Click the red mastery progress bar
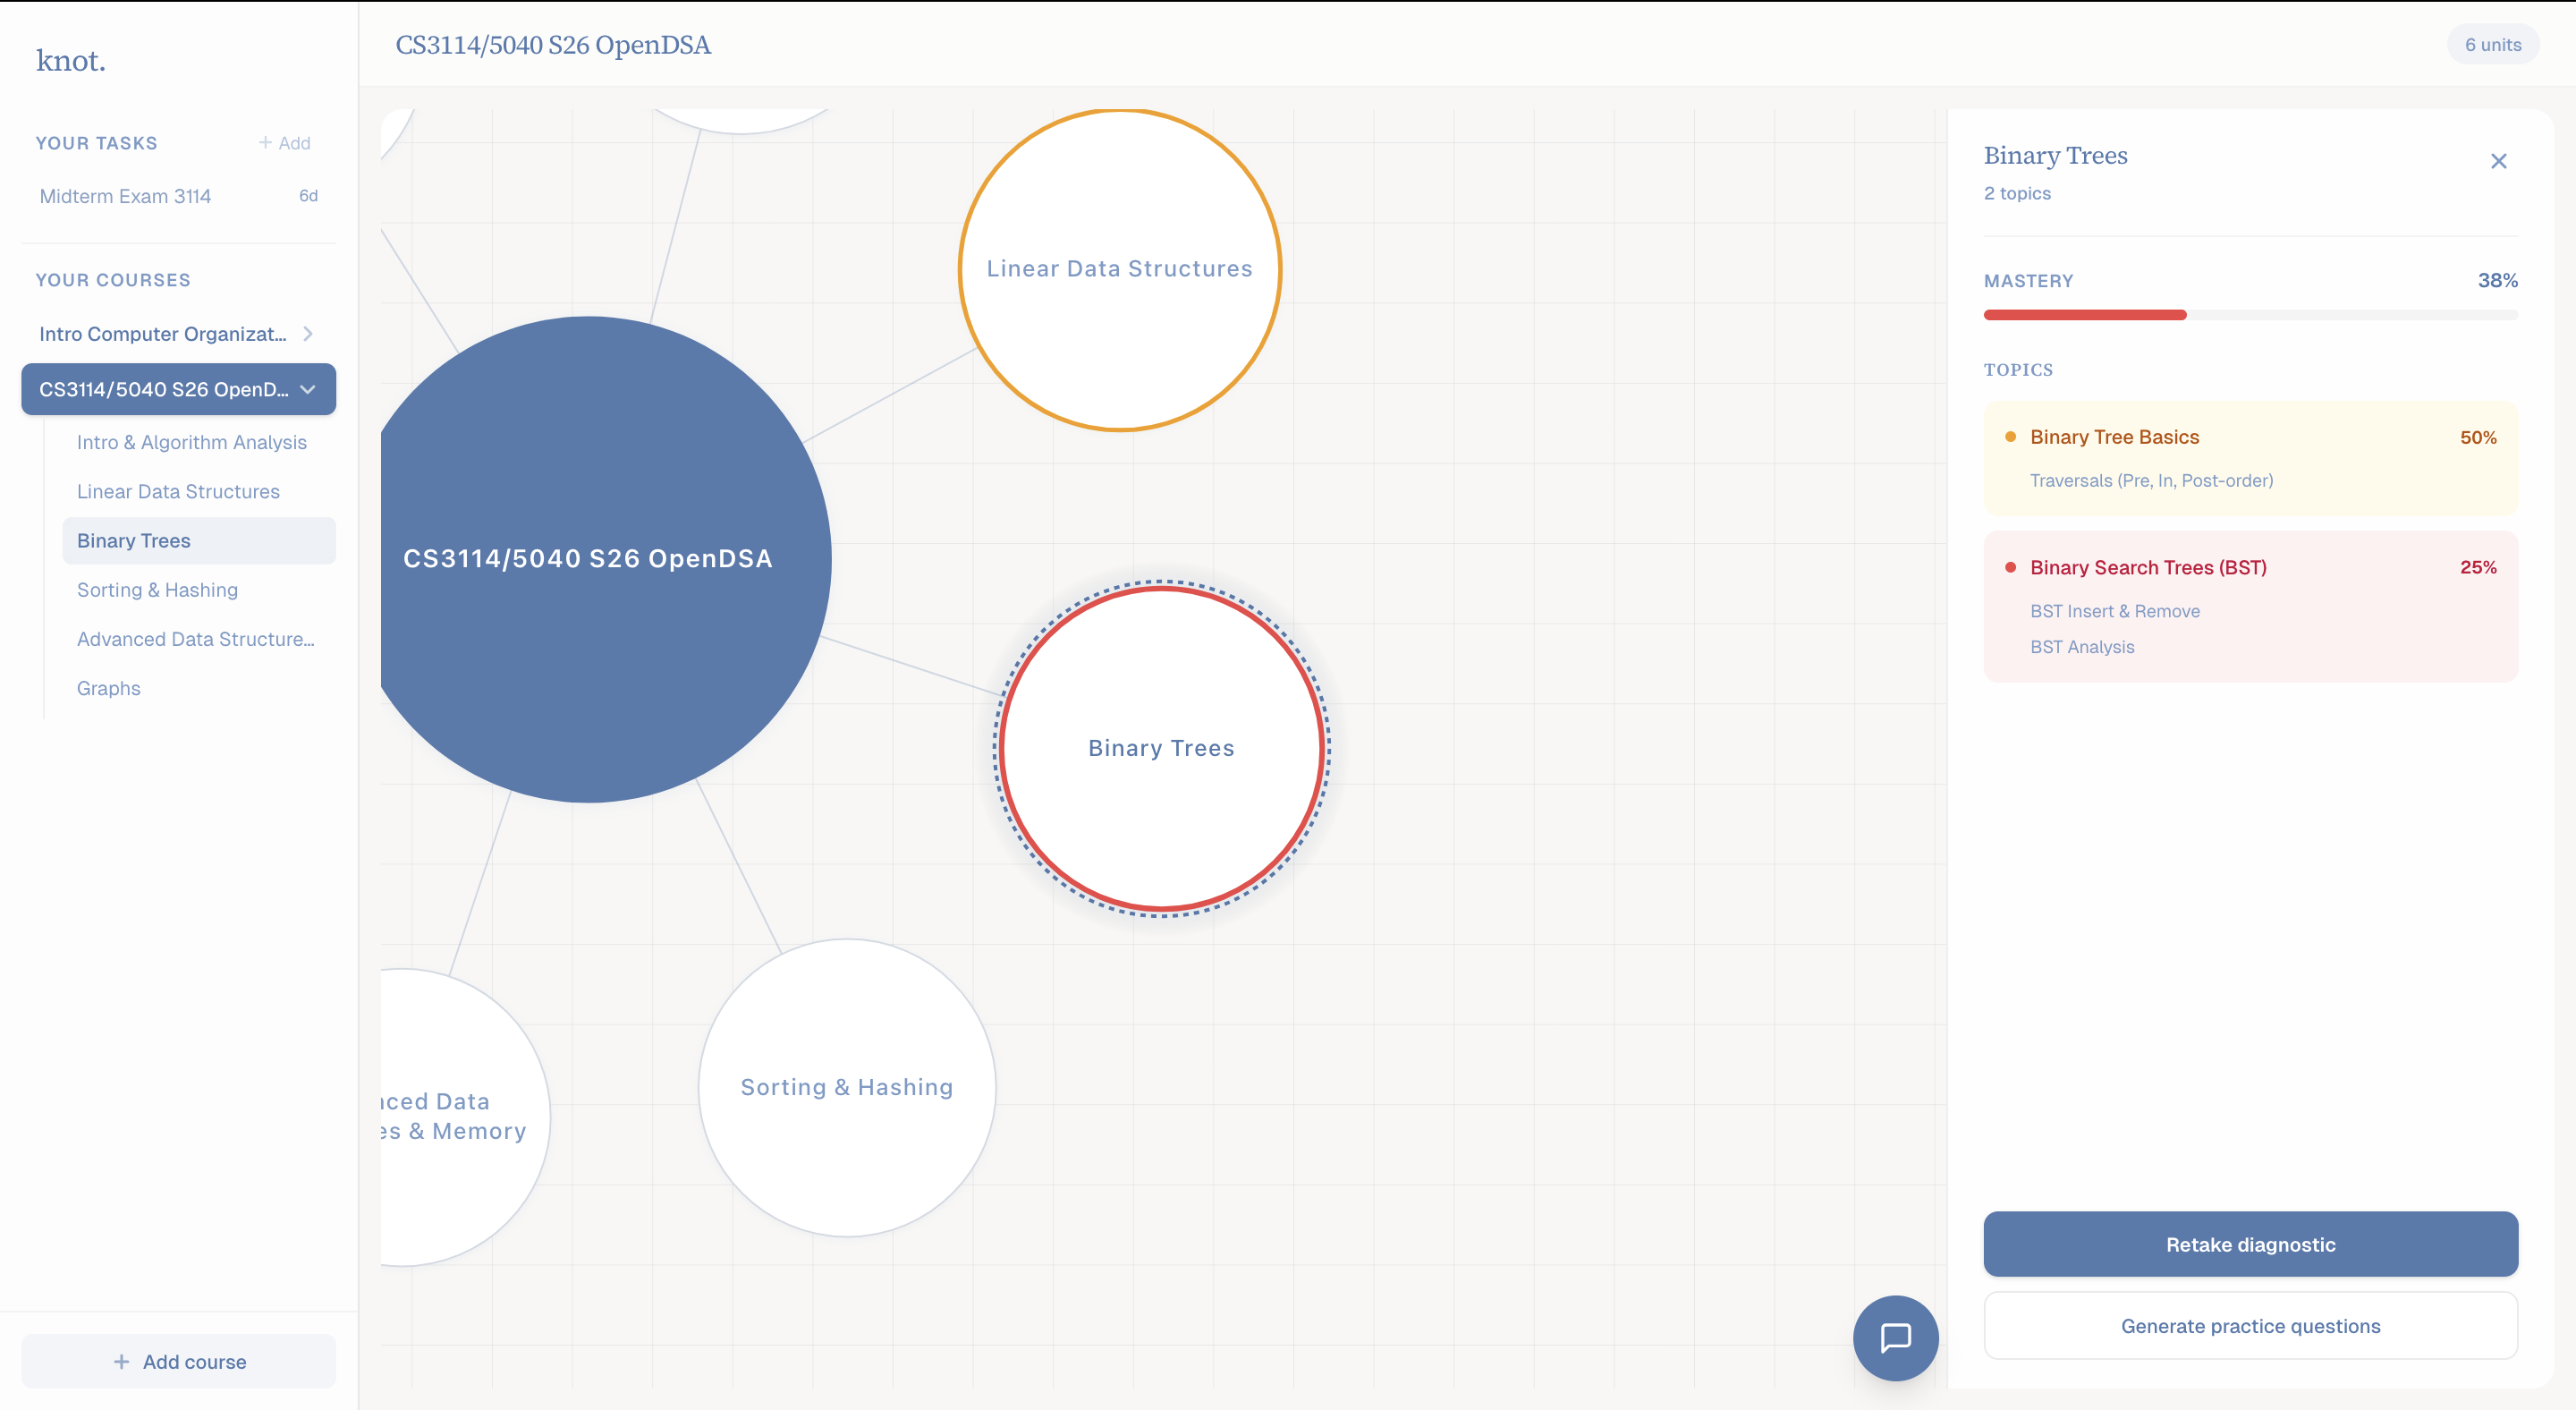 click(x=2084, y=315)
